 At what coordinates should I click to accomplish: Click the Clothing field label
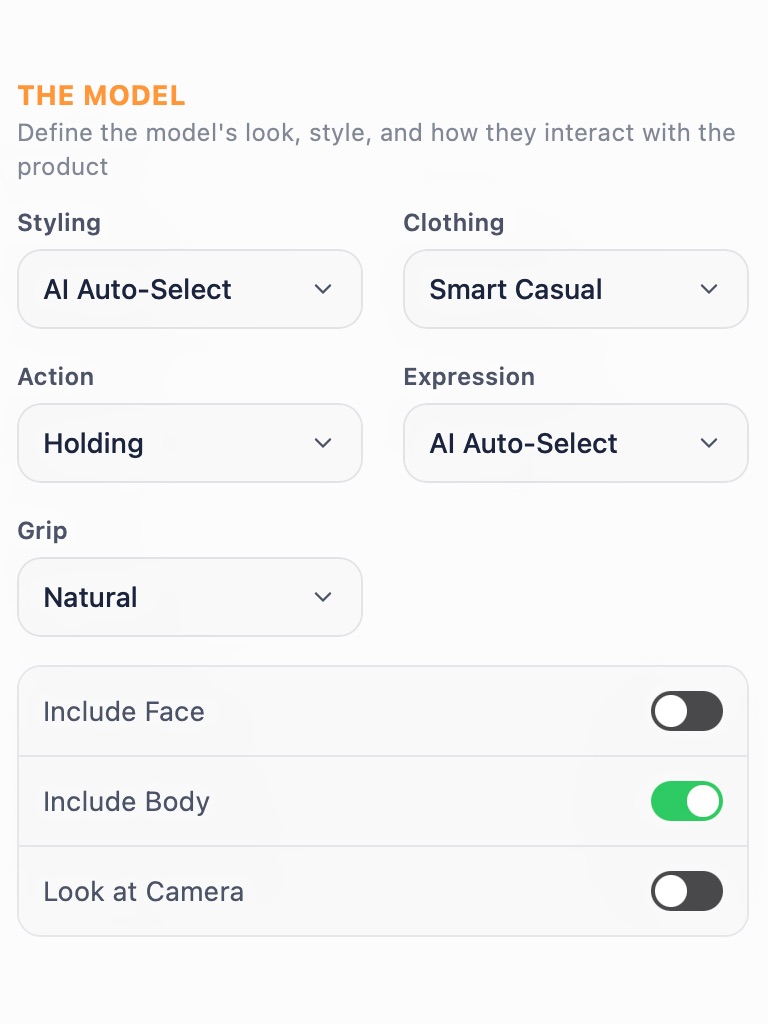tap(453, 222)
